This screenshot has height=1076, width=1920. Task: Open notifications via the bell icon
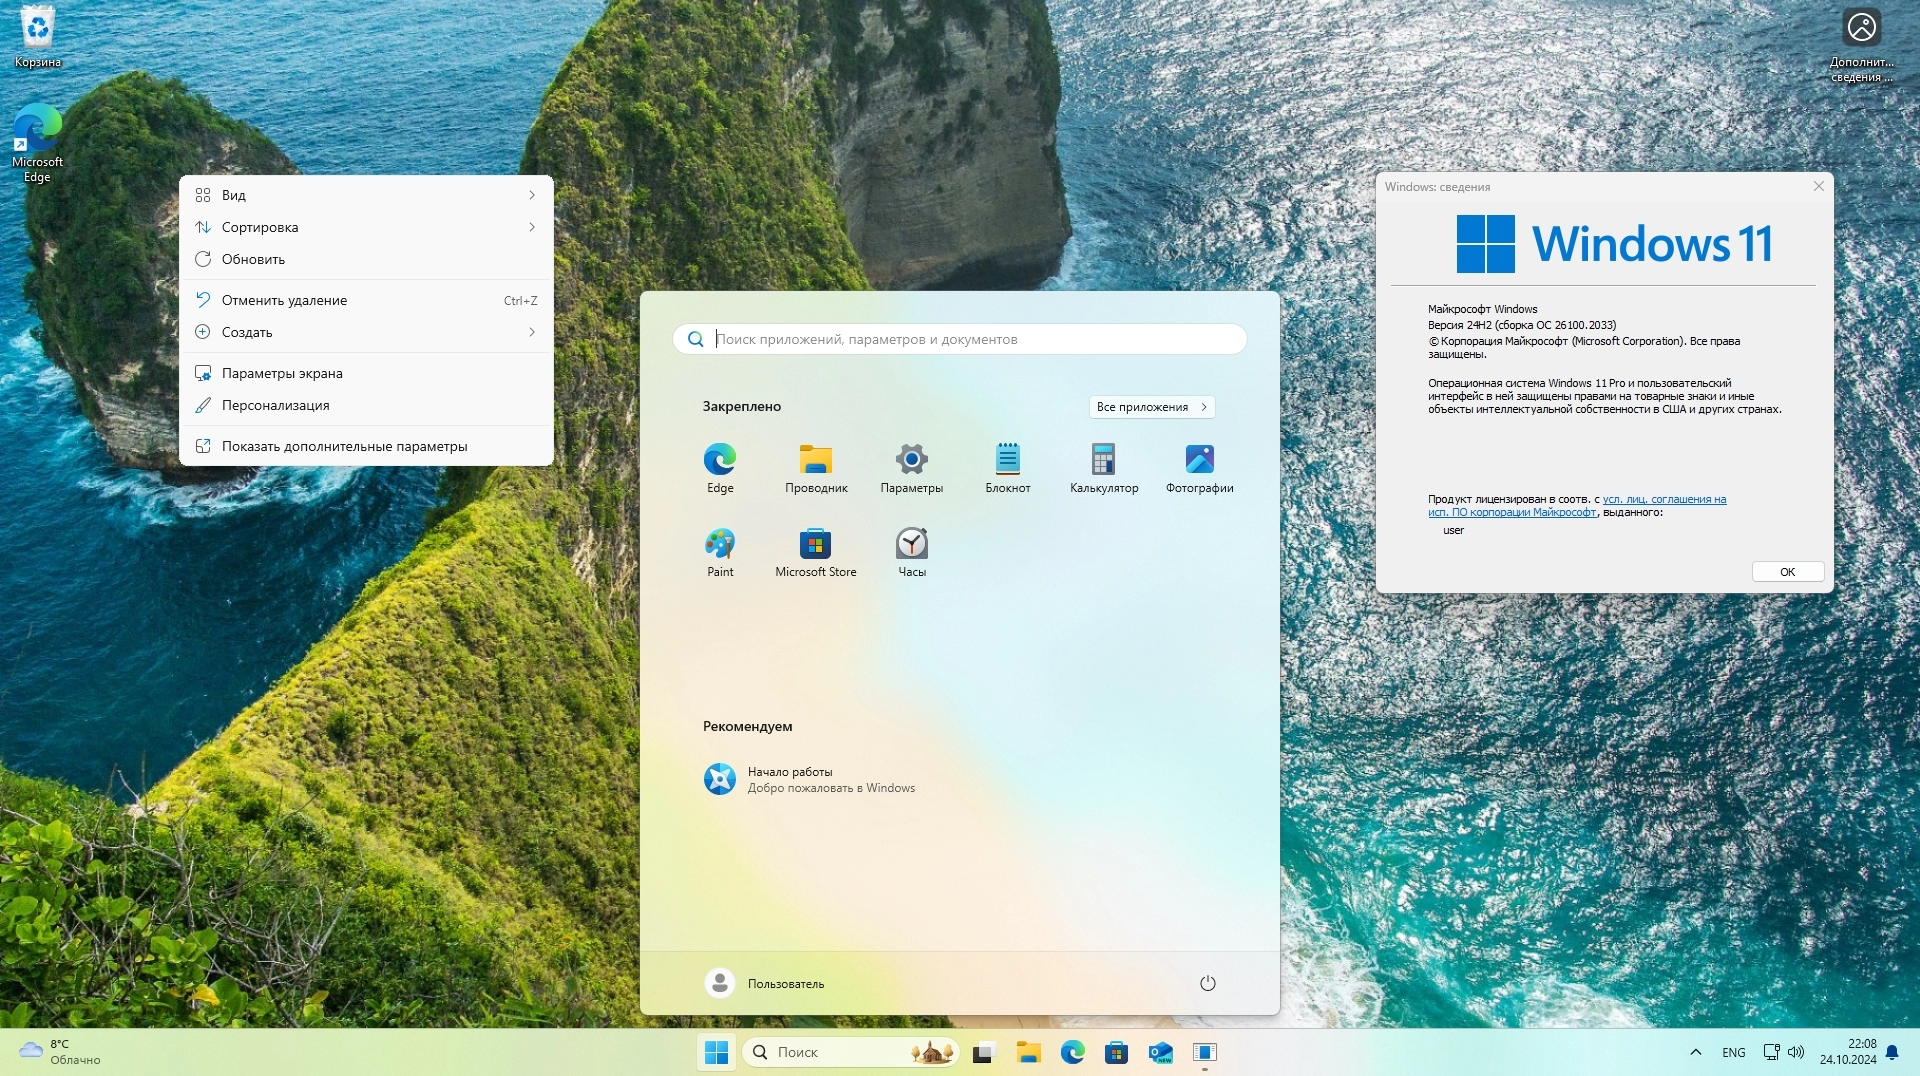[1892, 1052]
